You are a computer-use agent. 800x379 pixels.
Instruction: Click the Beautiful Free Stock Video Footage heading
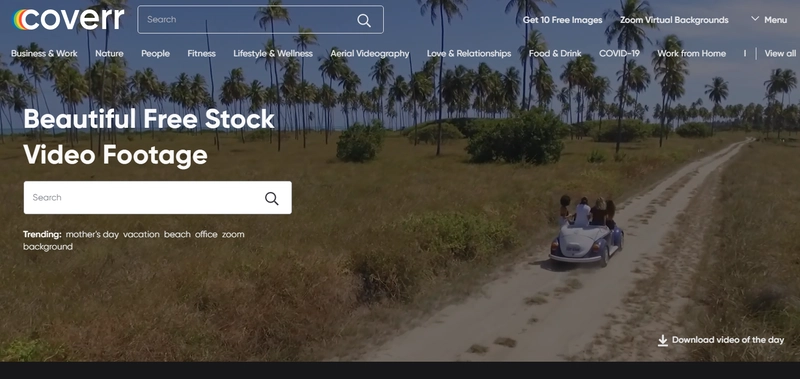coord(149,137)
